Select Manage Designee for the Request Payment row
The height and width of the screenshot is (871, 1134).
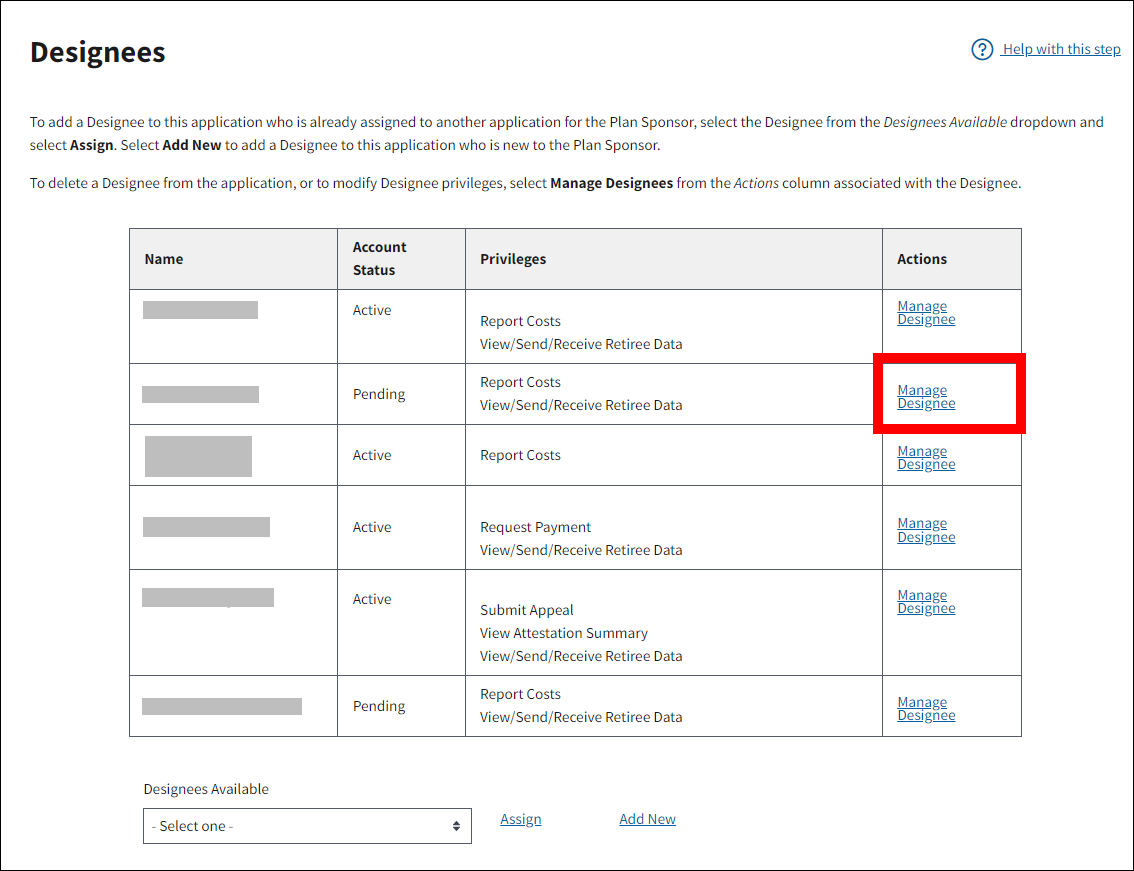[x=926, y=530]
